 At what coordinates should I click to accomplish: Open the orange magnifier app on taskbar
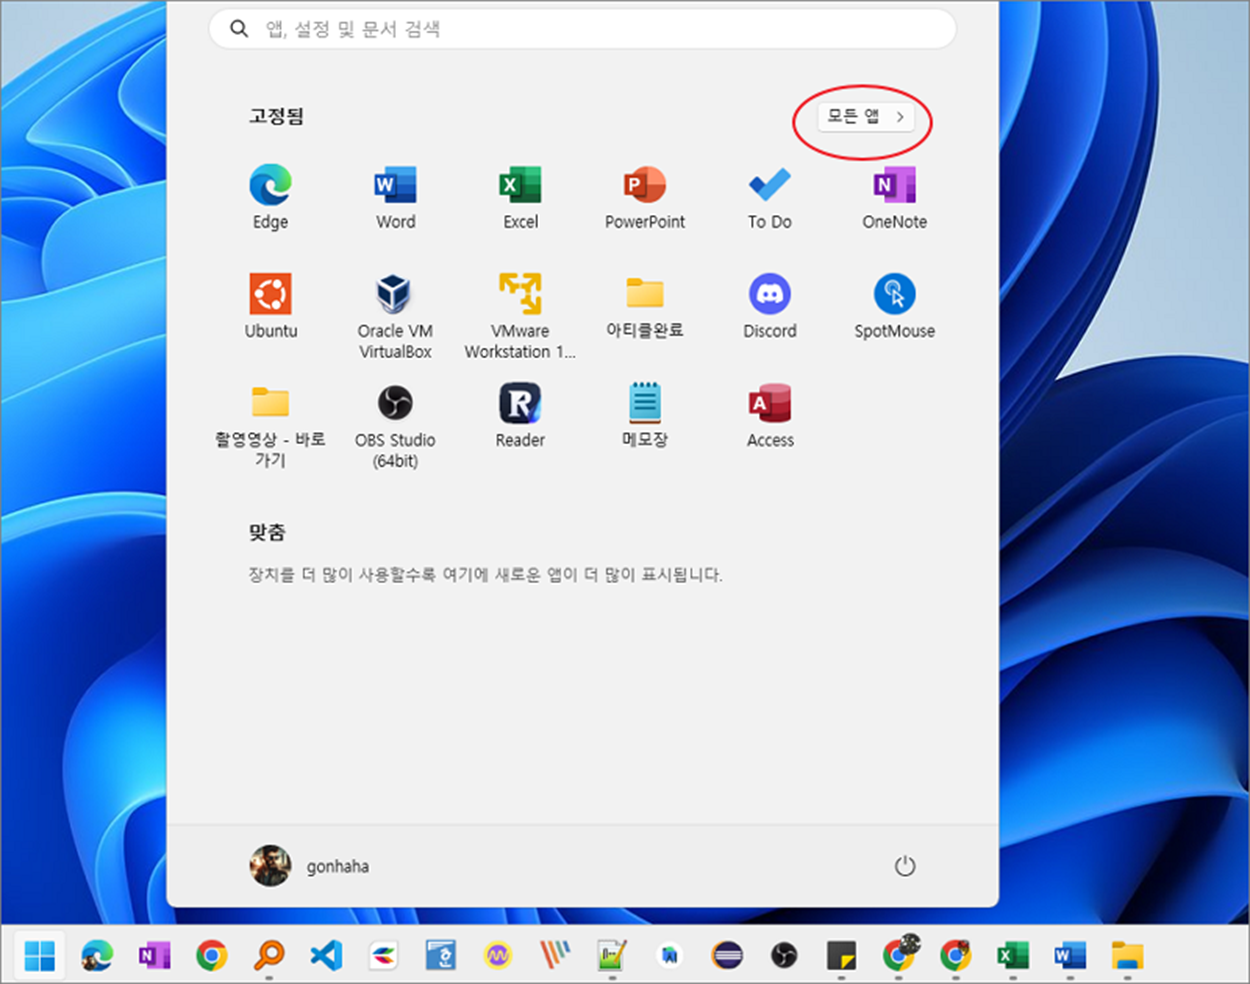269,956
